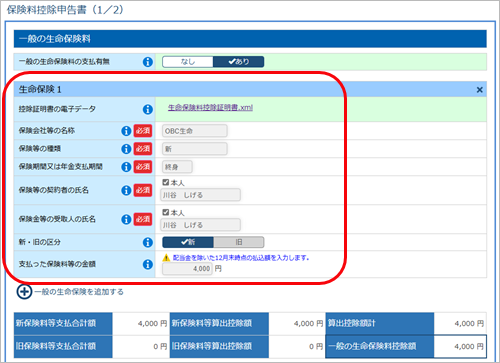
Task: Click info icon beside 保険期間又は年金支払期間
Action: tap(126, 167)
